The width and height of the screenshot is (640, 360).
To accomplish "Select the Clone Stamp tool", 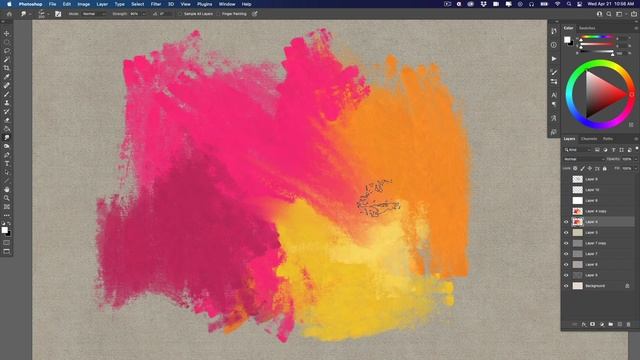I will (7, 103).
